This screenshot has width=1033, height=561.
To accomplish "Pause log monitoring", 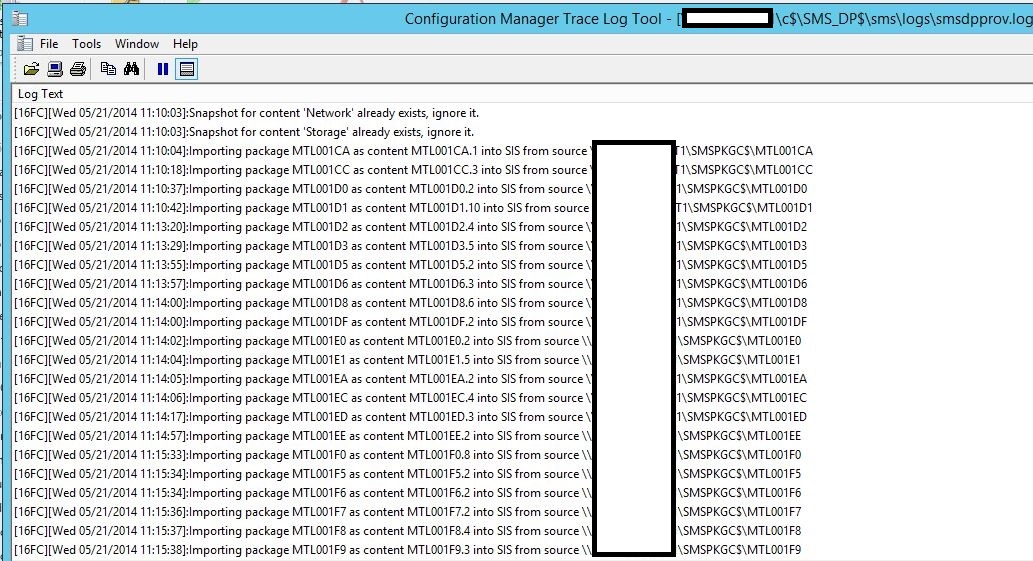I will tap(163, 69).
